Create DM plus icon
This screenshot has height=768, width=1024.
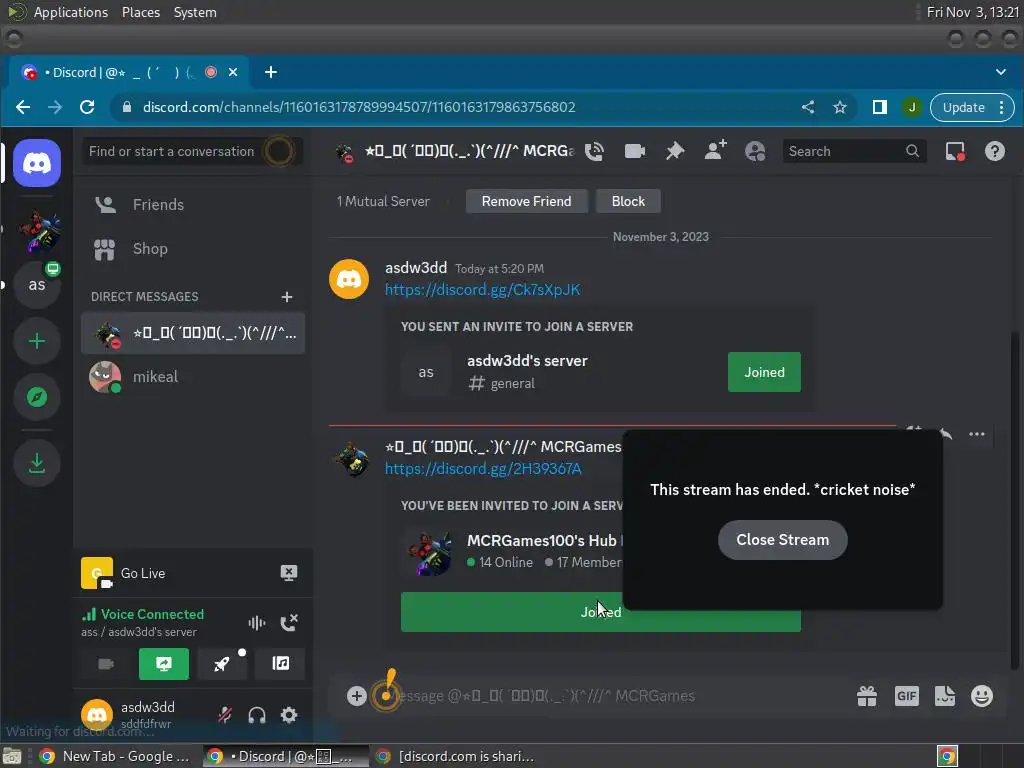[x=287, y=297]
